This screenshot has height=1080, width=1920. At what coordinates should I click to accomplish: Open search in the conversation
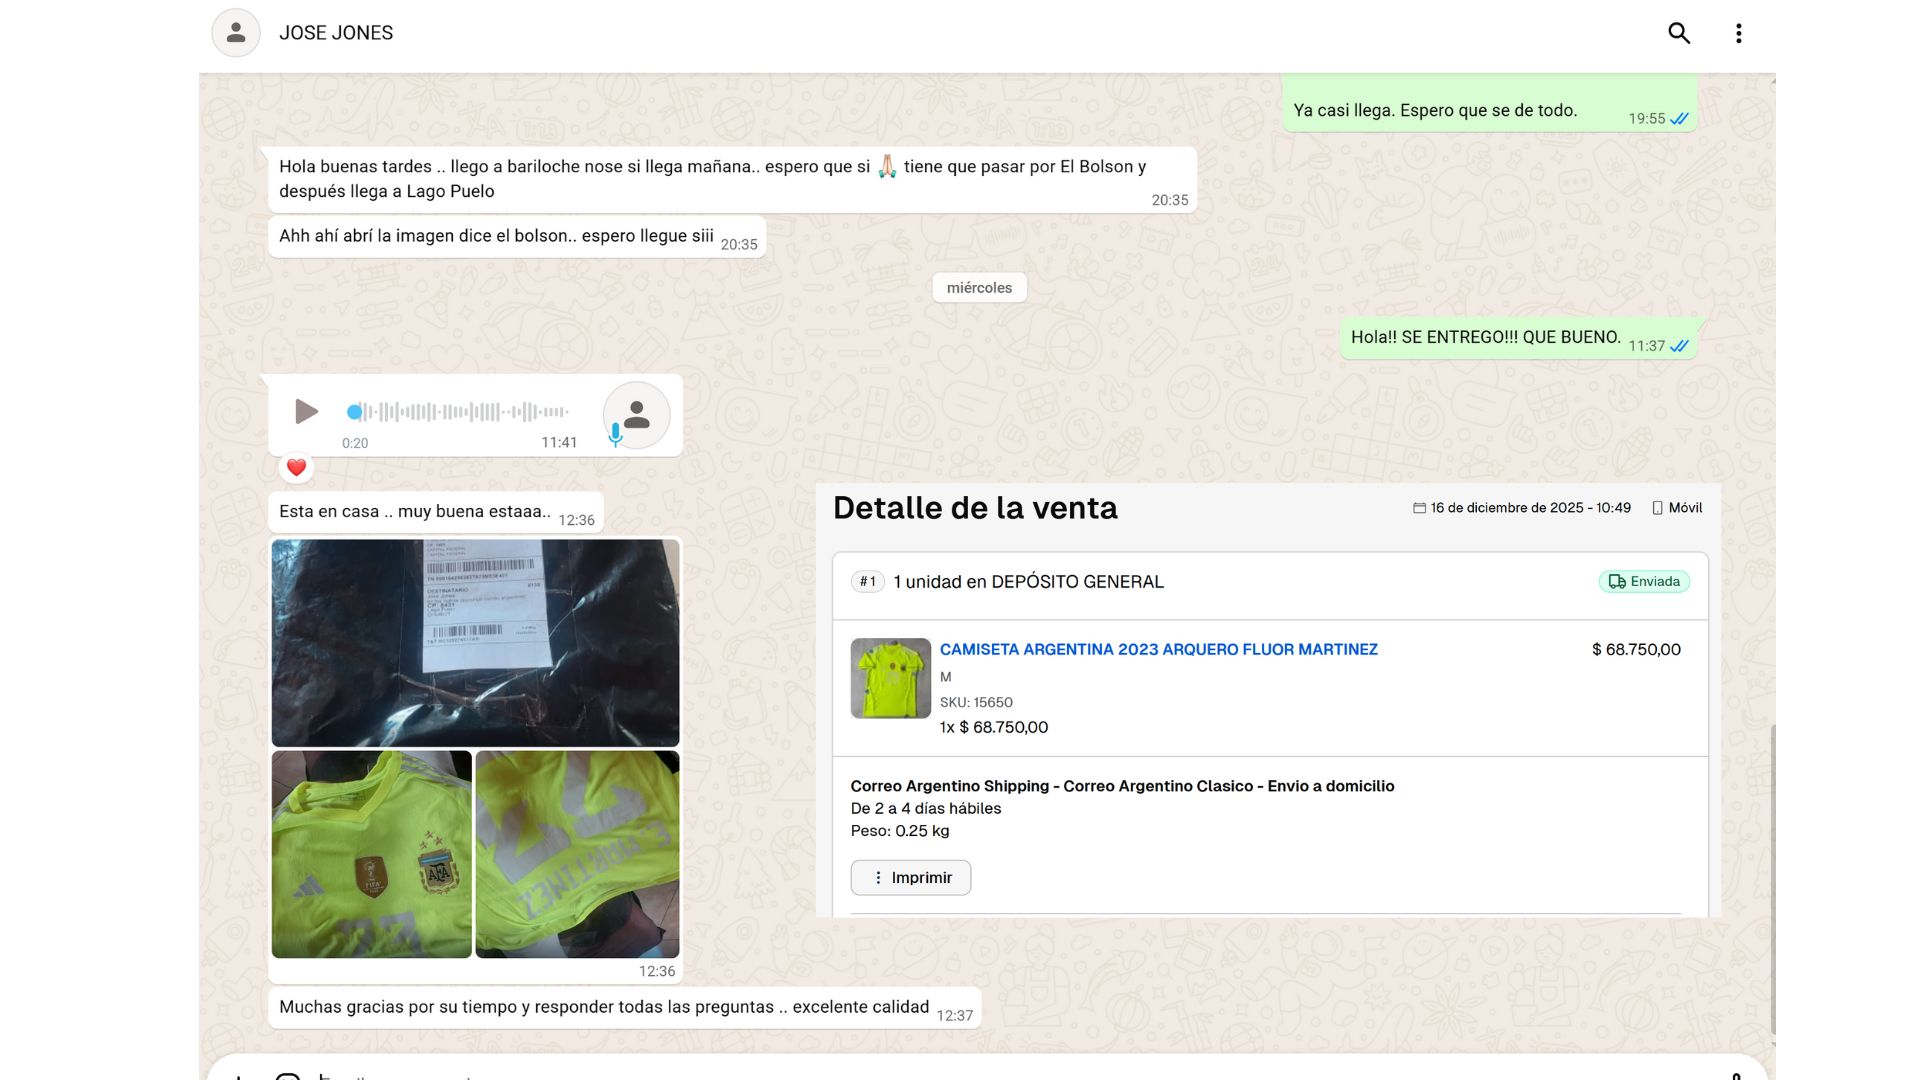pyautogui.click(x=1679, y=33)
